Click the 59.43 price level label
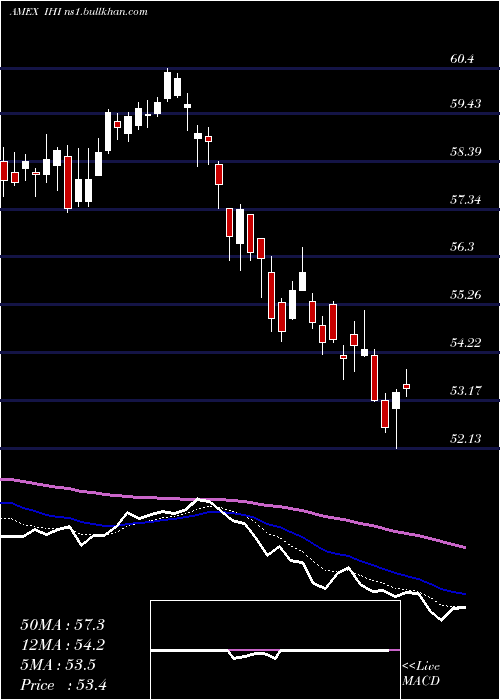 [x=466, y=104]
